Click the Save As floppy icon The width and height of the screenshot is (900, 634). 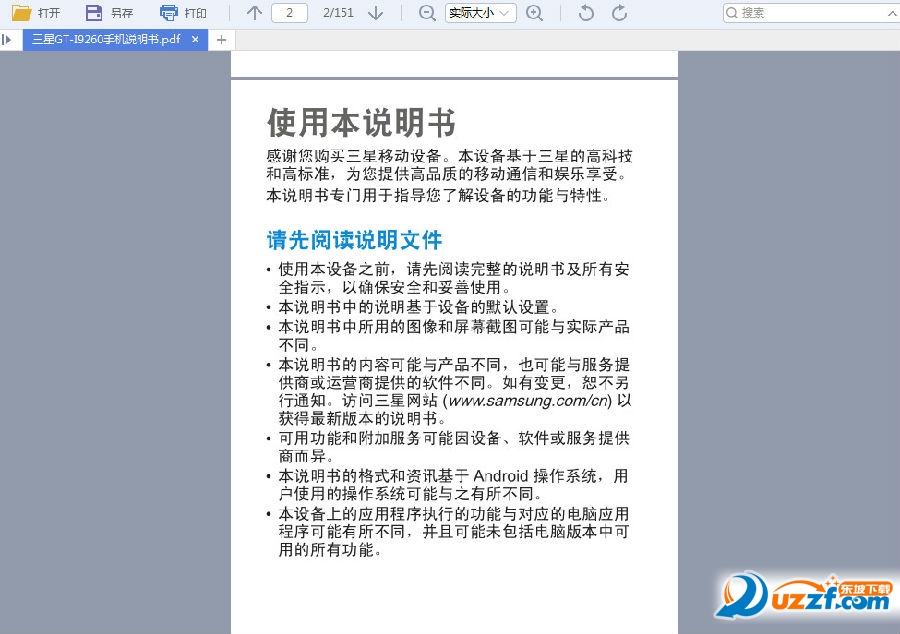click(x=94, y=13)
